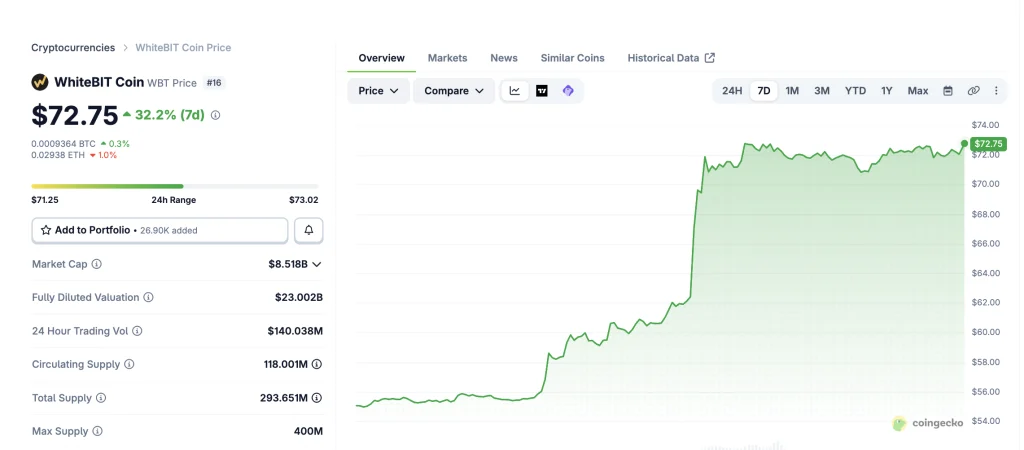Click the 0.02938 ETH price text
The width and height of the screenshot is (1024, 450).
[59, 155]
